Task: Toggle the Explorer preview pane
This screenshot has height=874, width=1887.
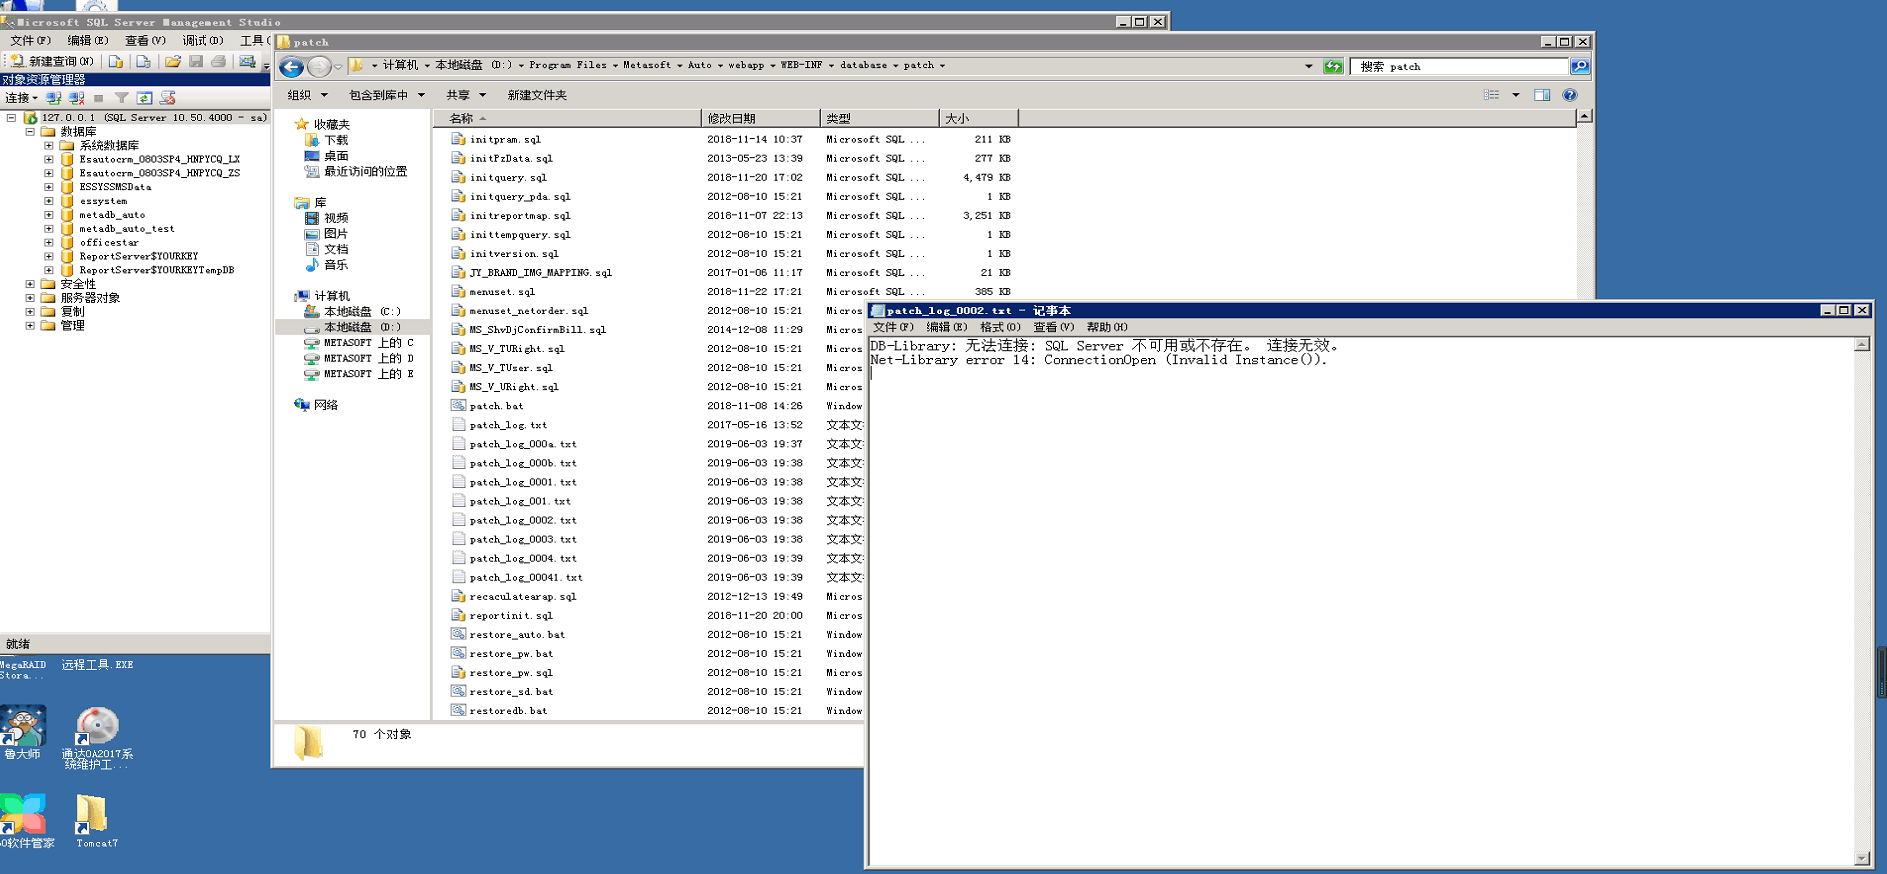Action: 1542,95
